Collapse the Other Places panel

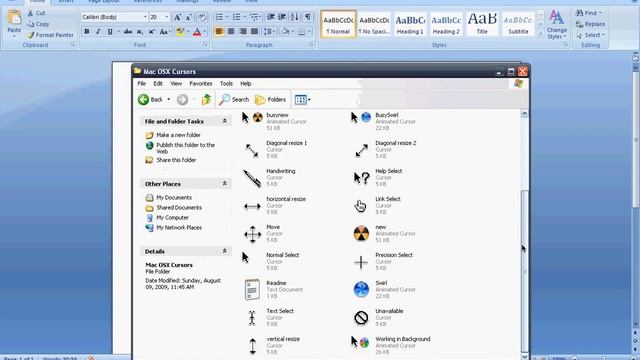coord(224,184)
